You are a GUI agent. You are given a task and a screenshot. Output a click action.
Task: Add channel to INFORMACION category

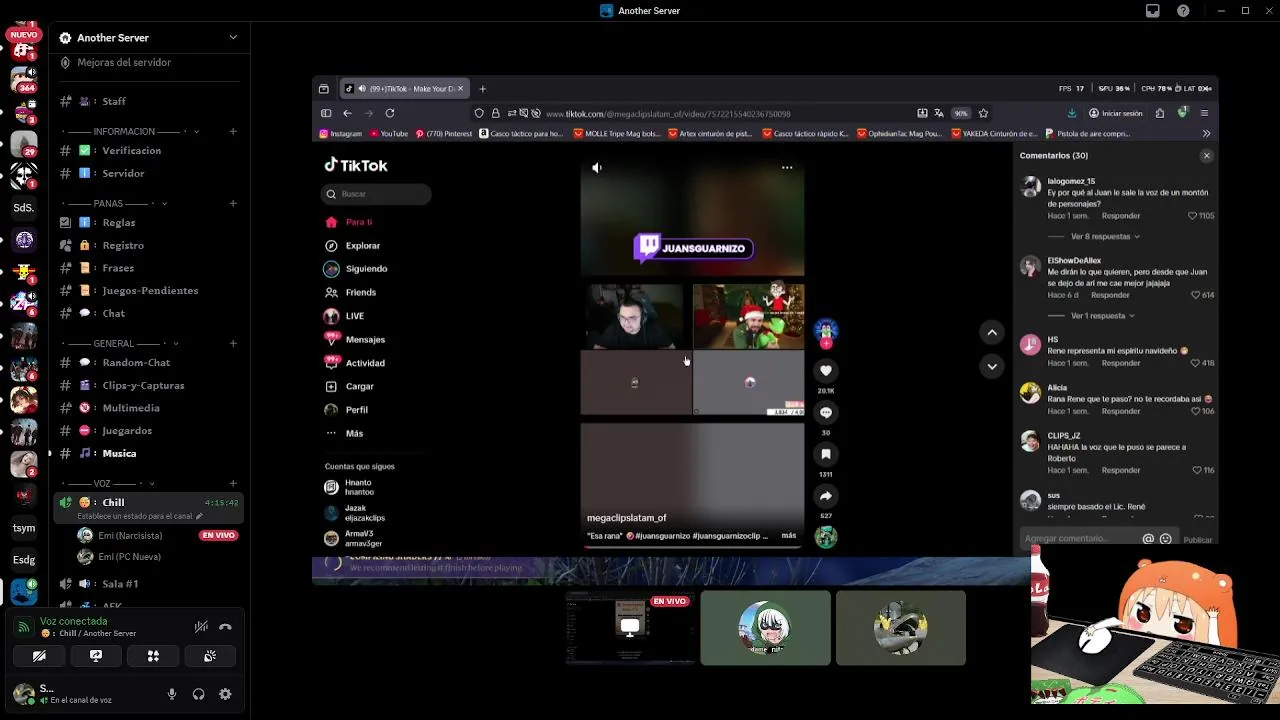pyautogui.click(x=233, y=131)
